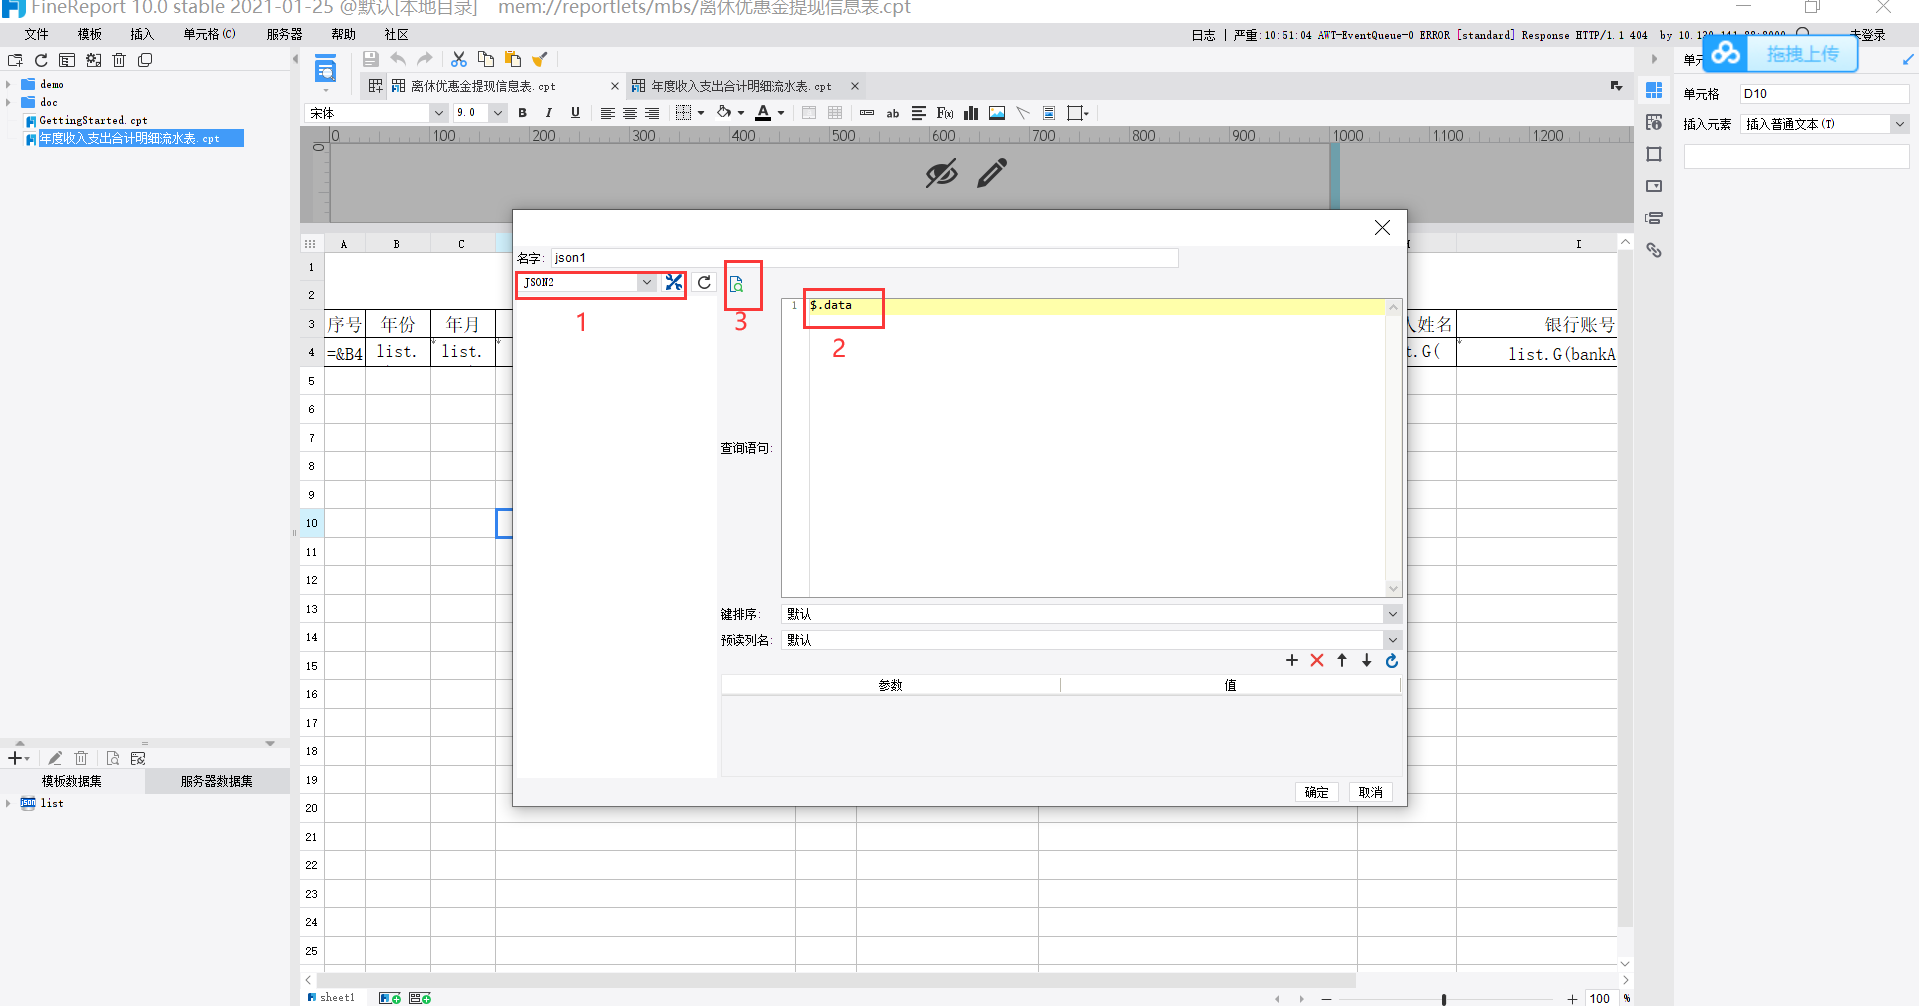
Task: Expand the doc folder
Action: [9, 103]
